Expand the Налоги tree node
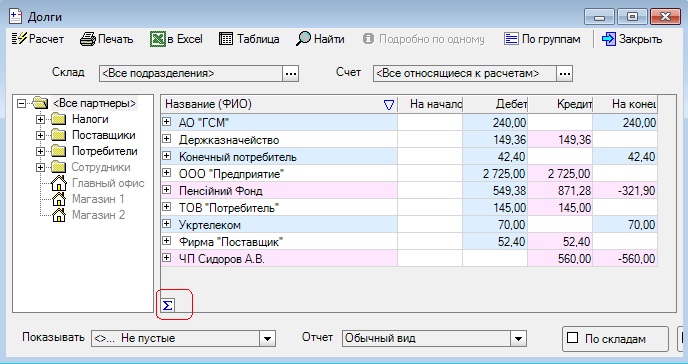 (40, 119)
